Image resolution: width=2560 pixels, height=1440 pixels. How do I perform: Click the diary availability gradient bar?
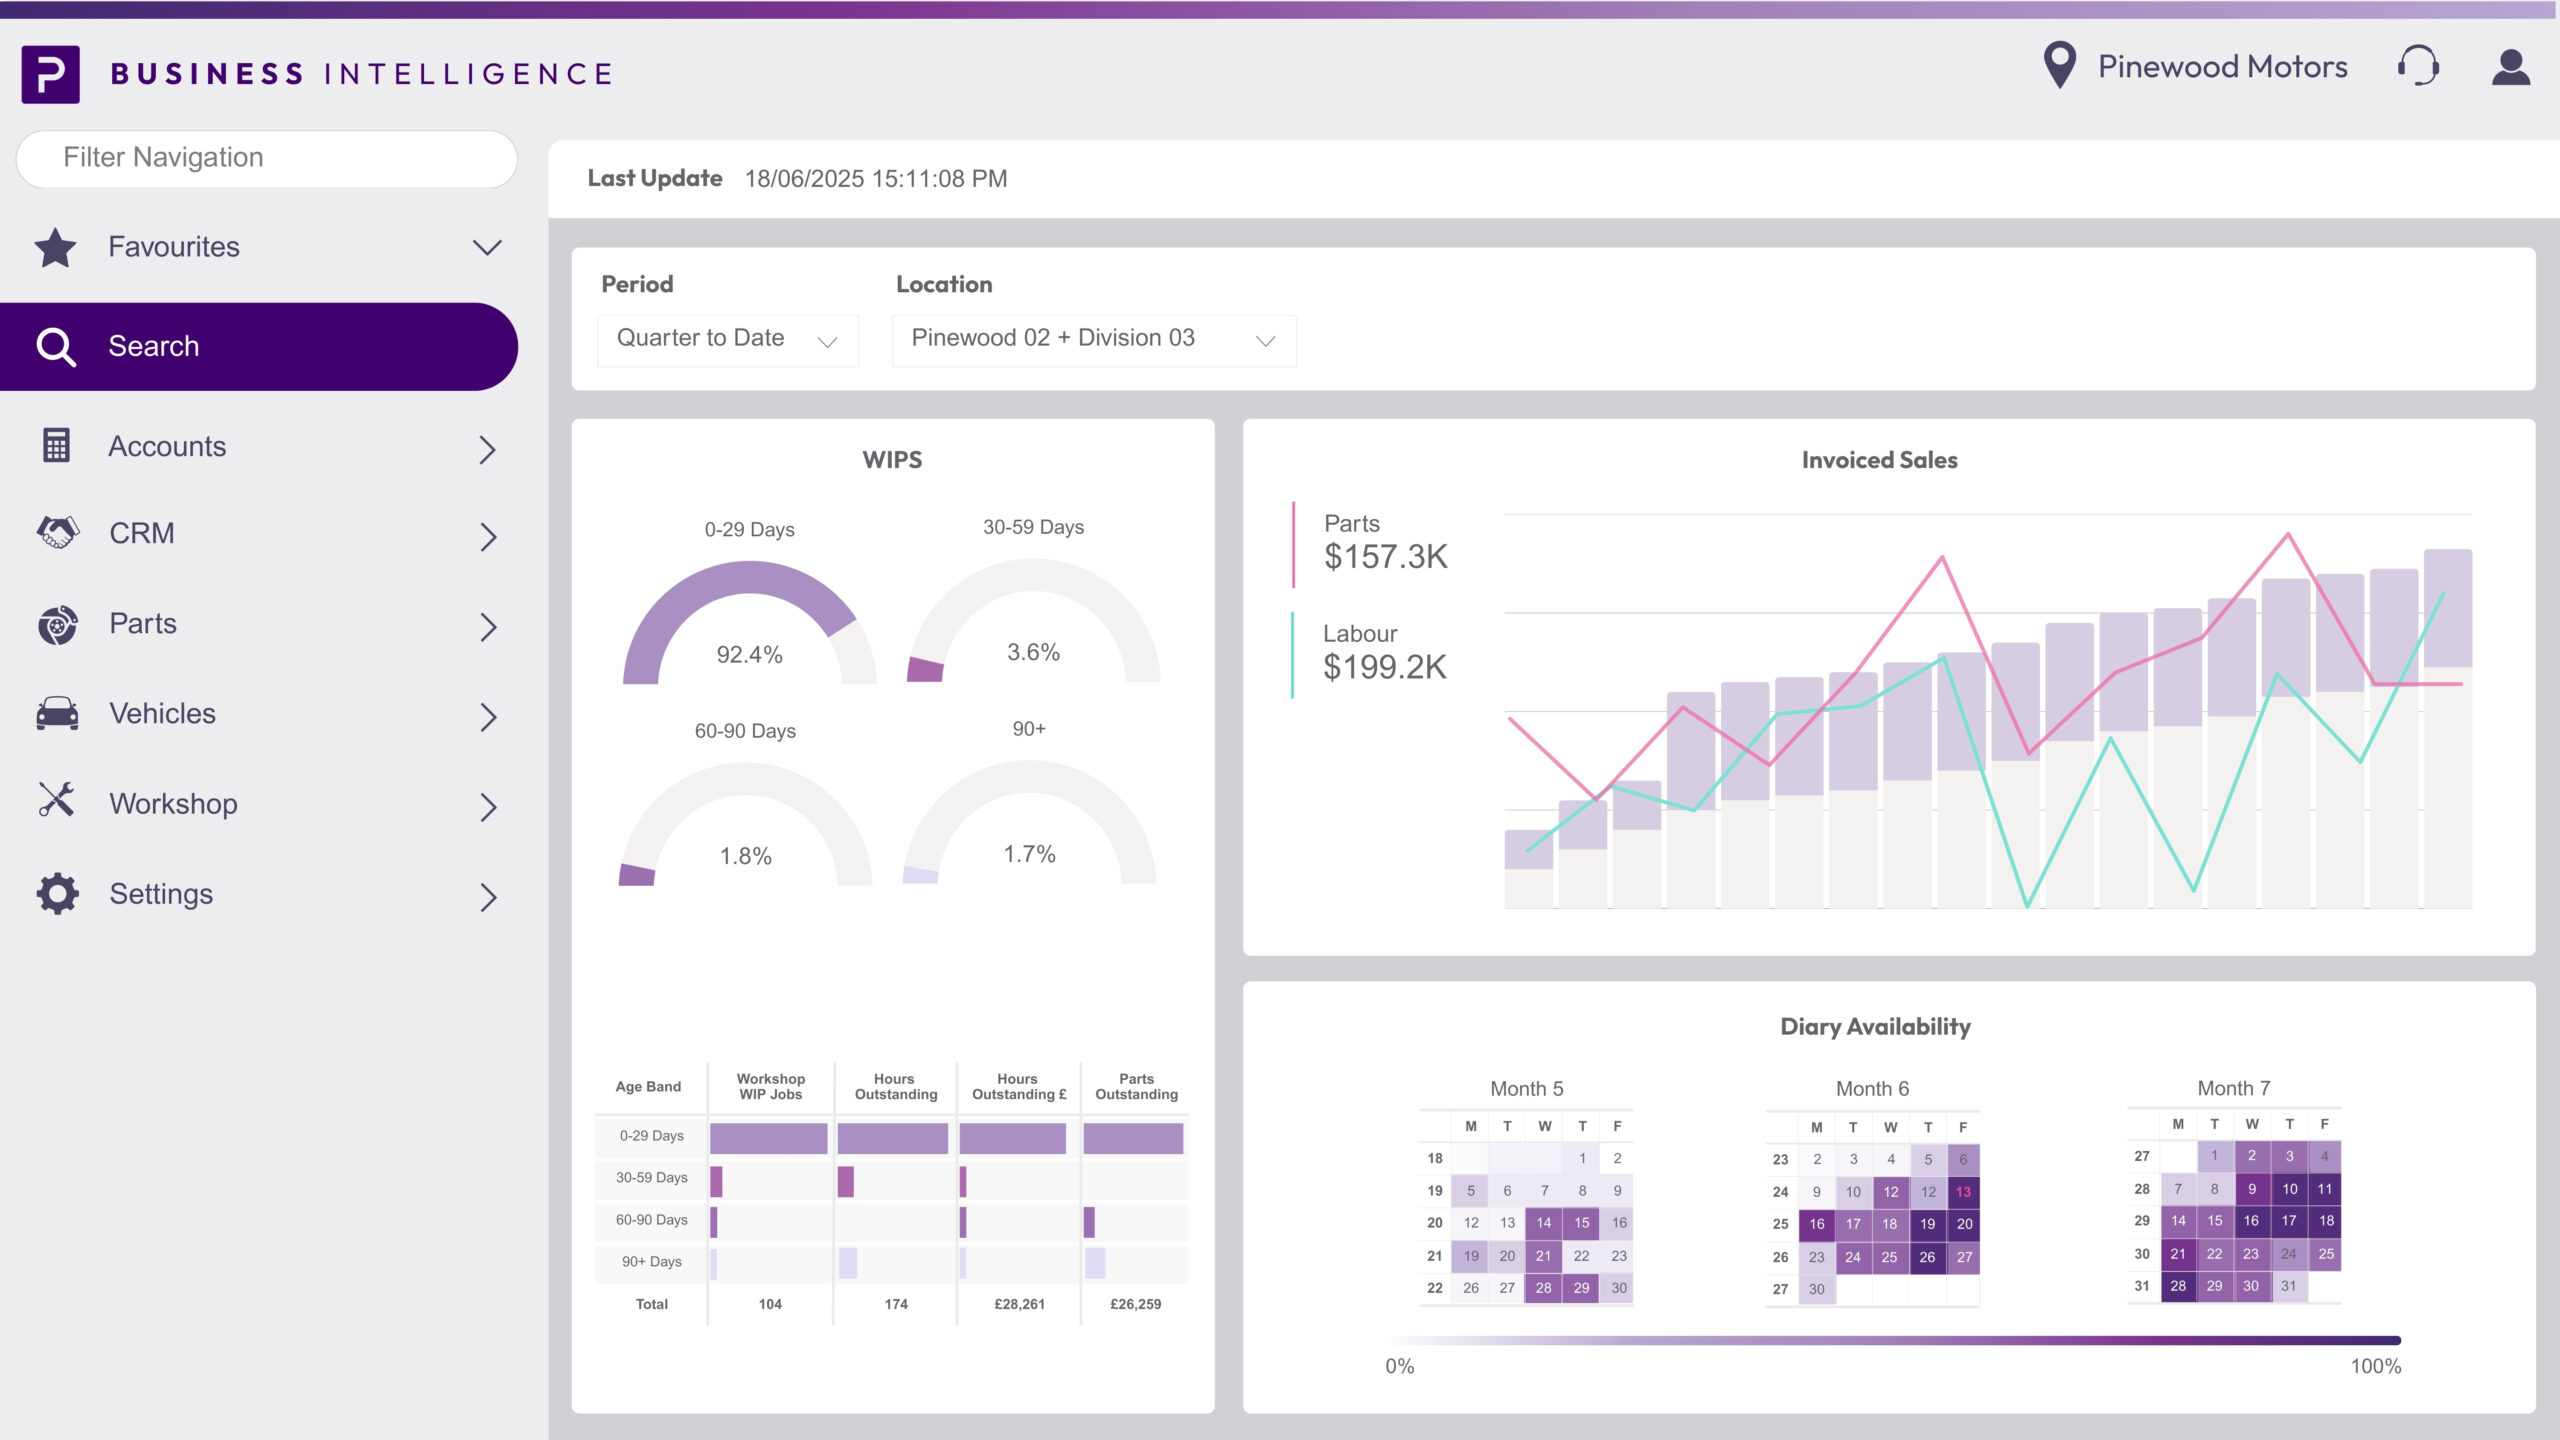[1892, 1340]
